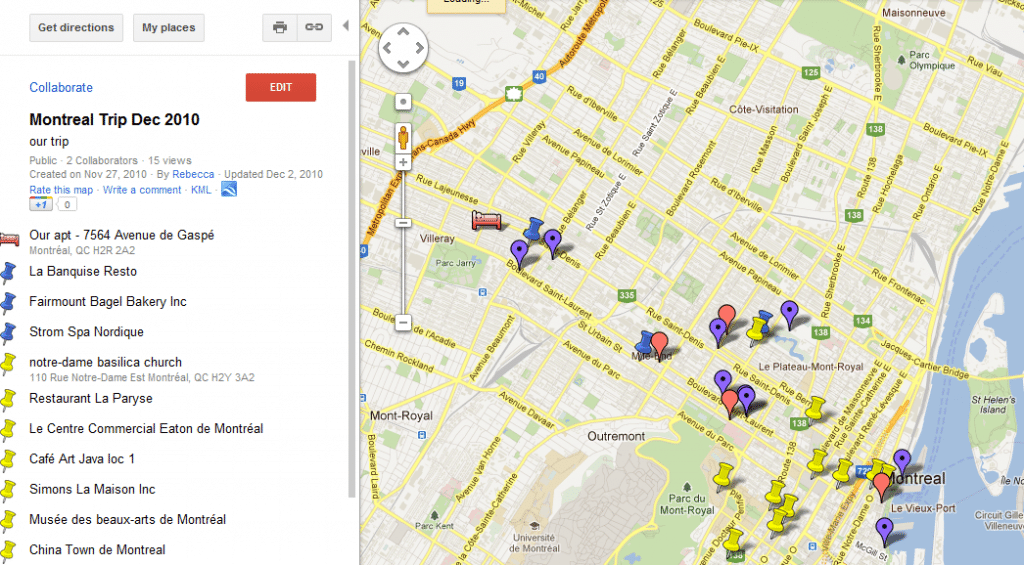Click Rate this map link
This screenshot has height=565, width=1024.
[61, 190]
